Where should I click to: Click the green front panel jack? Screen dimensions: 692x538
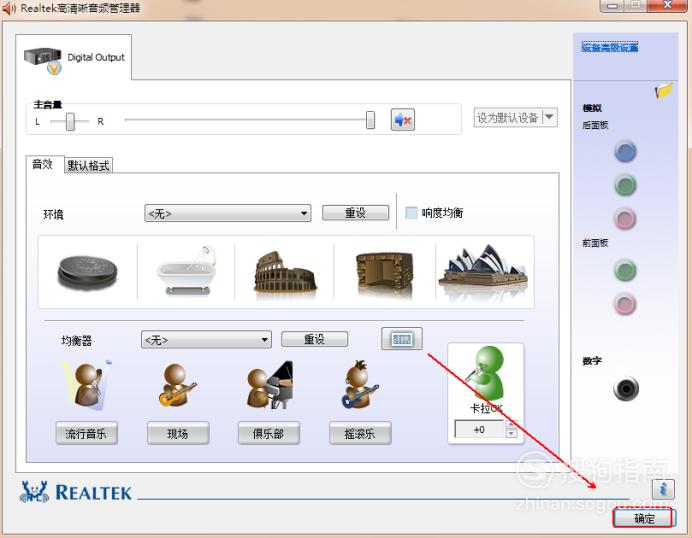[625, 271]
